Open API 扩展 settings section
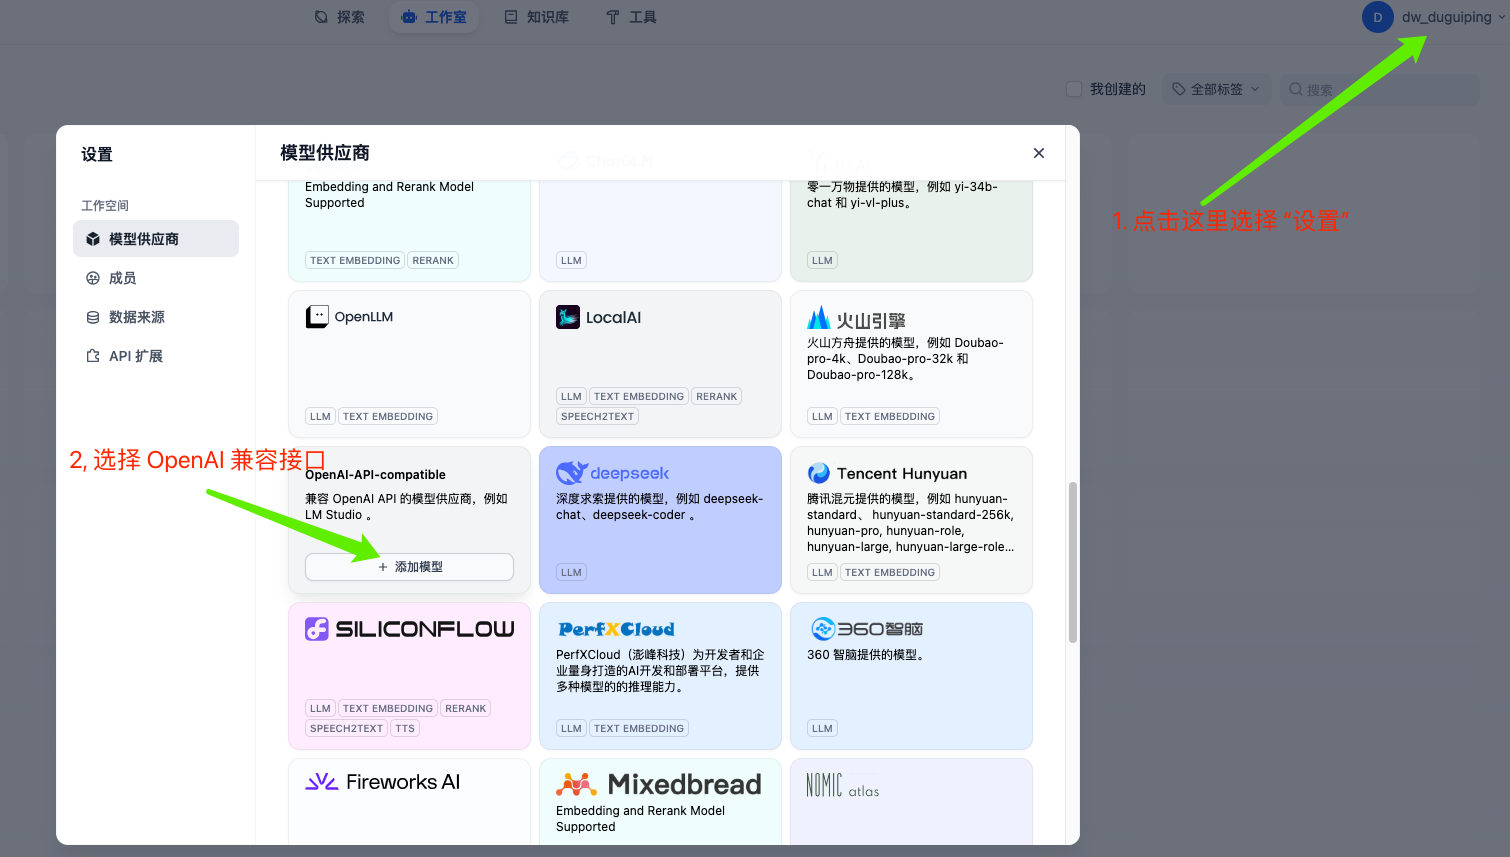This screenshot has height=857, width=1510. click(136, 356)
